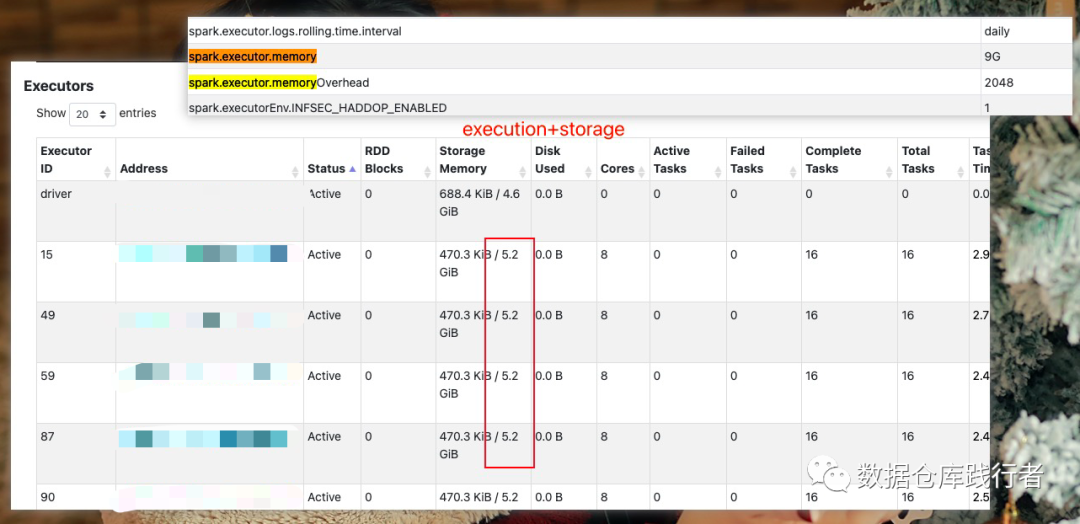Click the 2048 overhead value

click(999, 83)
